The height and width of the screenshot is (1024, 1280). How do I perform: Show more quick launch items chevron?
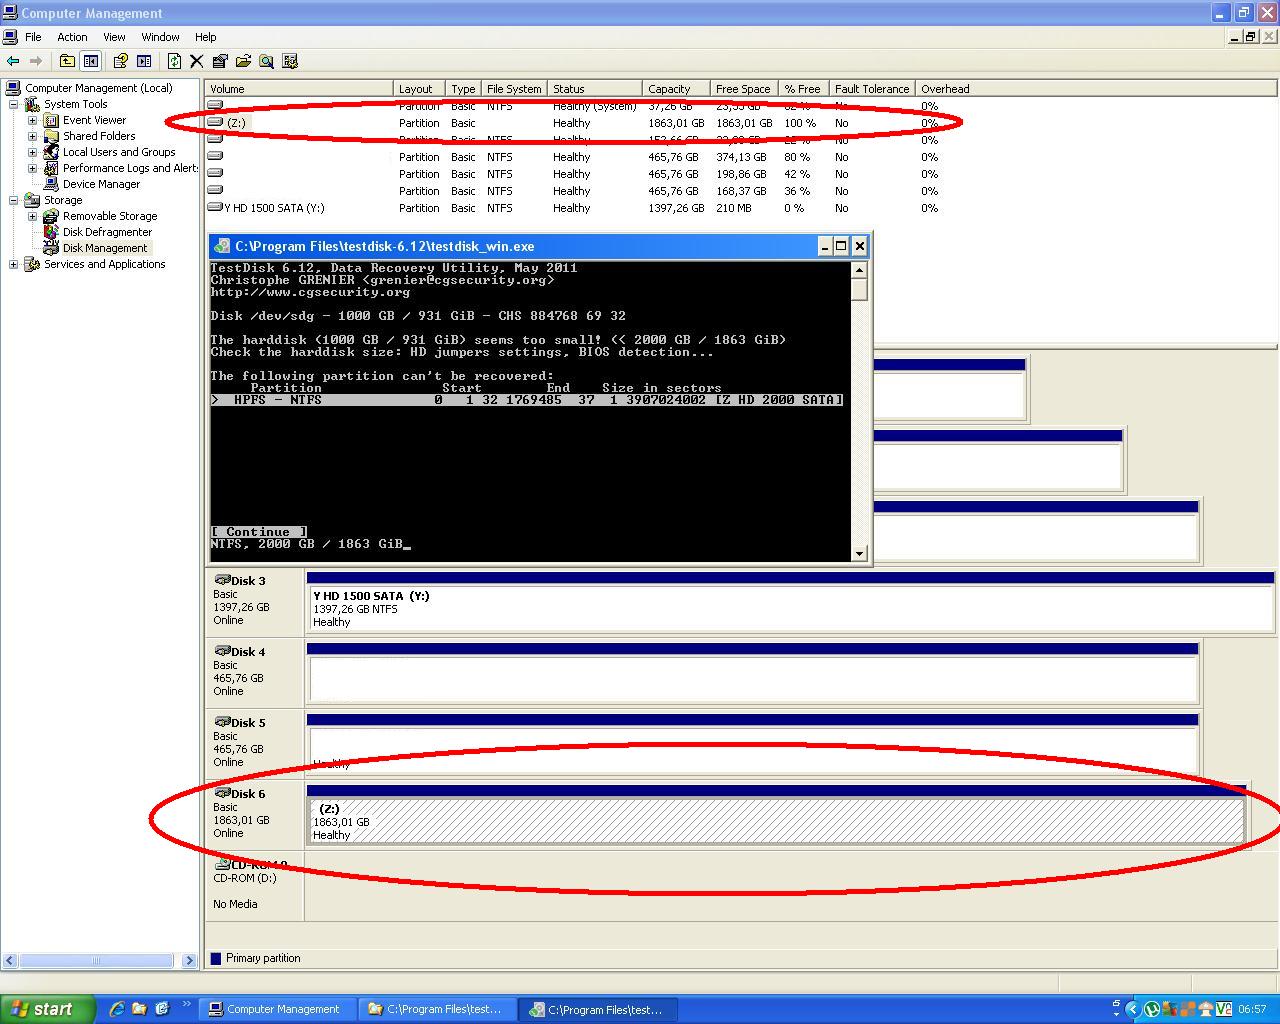coord(186,1005)
